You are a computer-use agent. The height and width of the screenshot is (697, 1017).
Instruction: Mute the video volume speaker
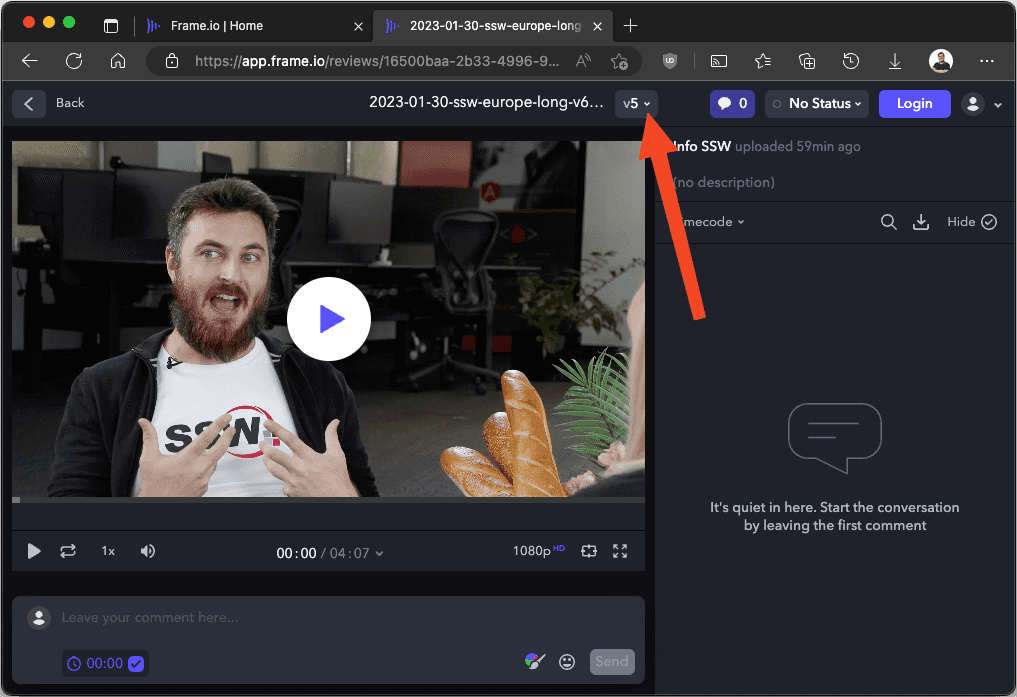[148, 551]
